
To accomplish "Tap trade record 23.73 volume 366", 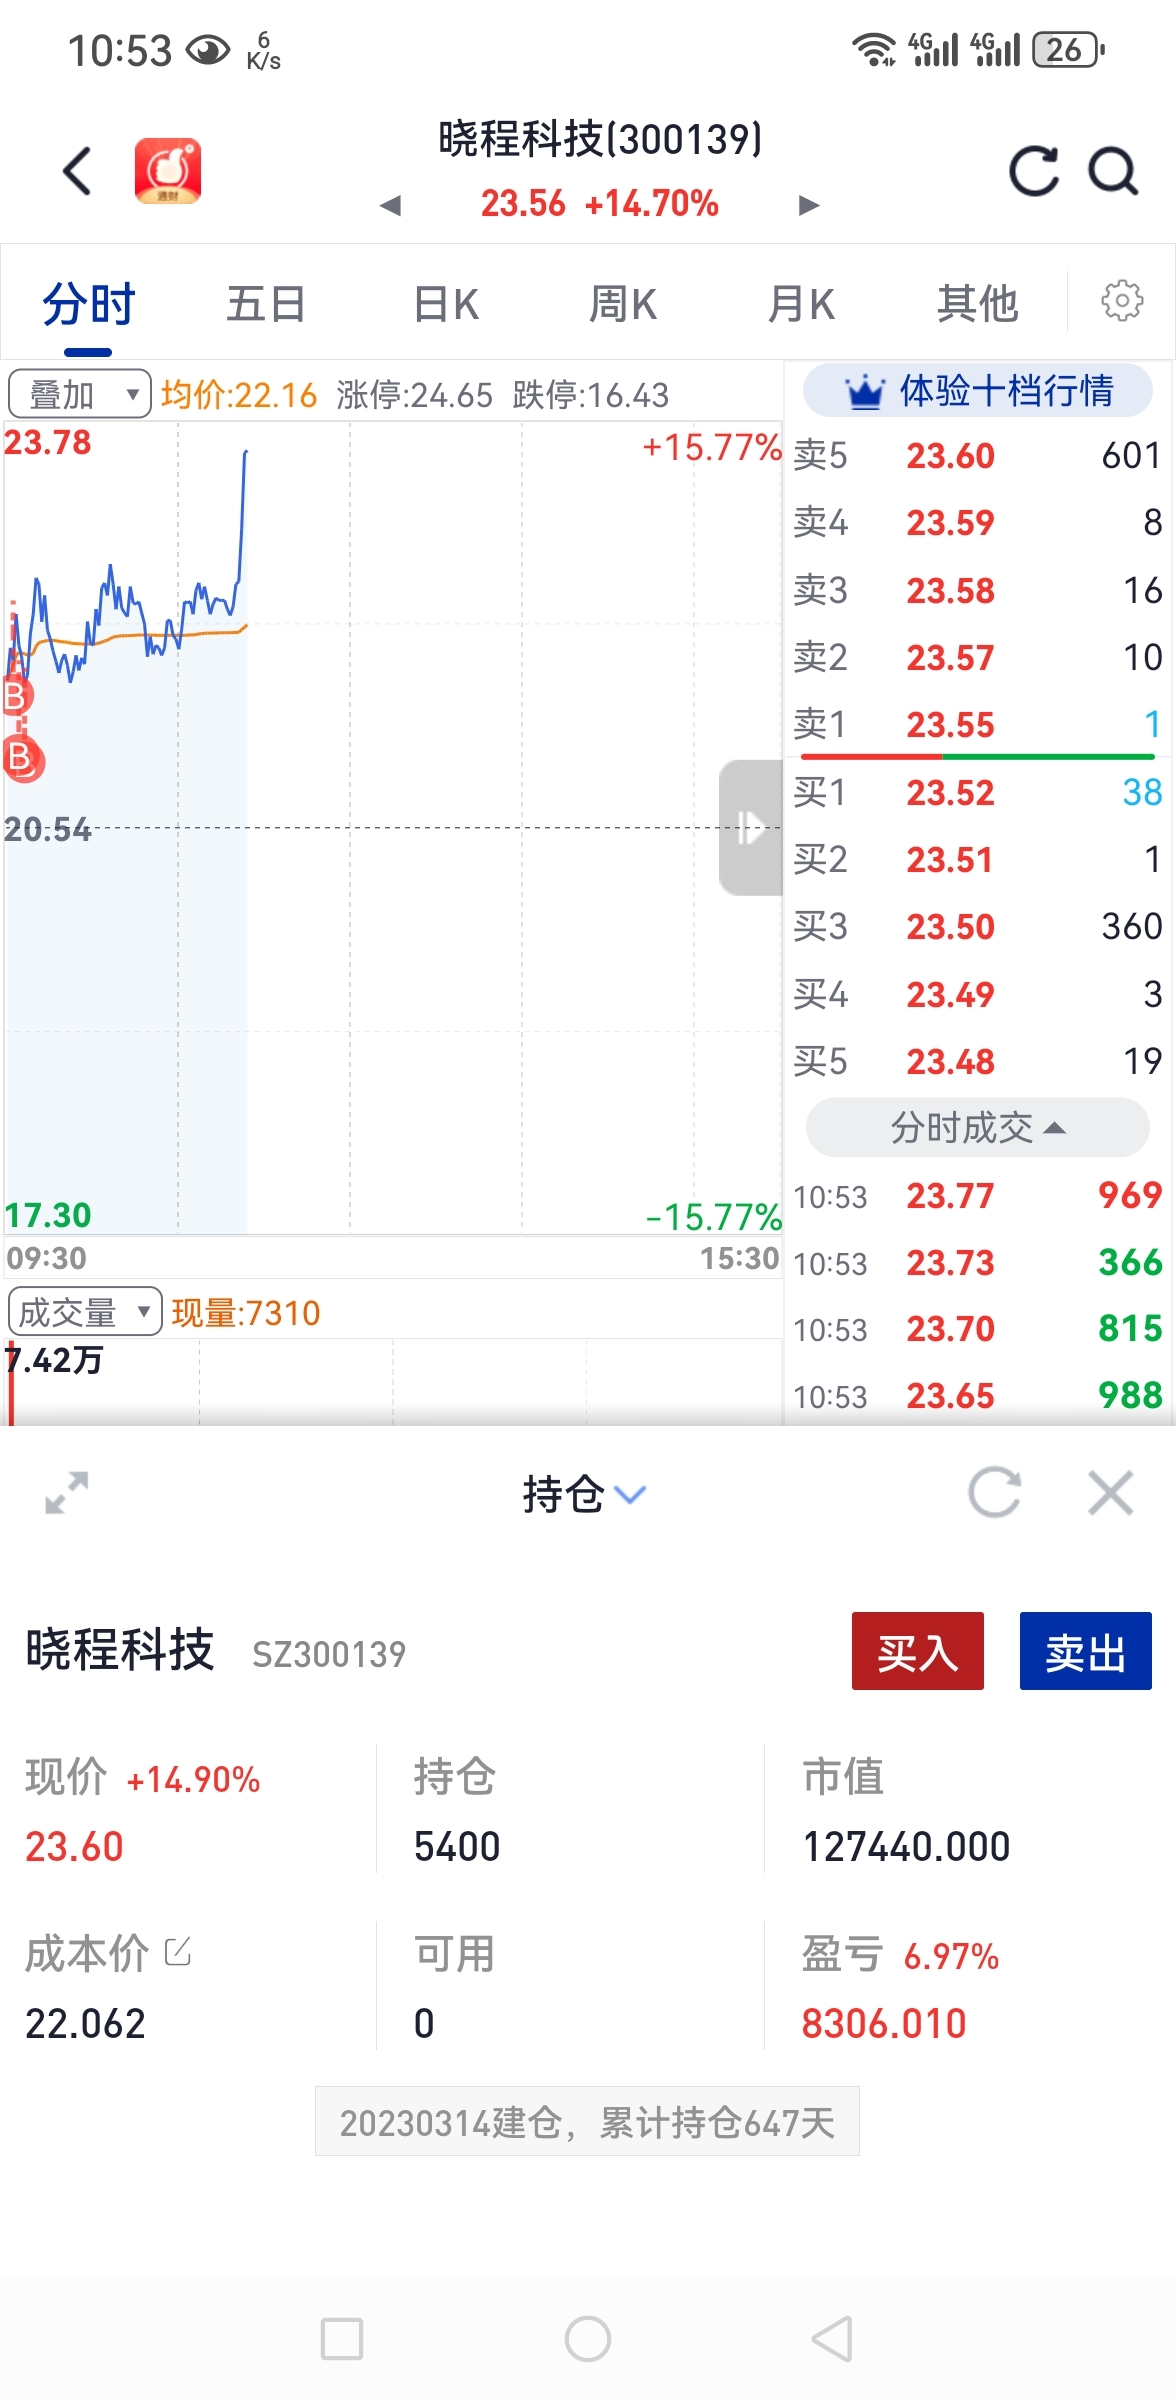I will point(978,1263).
